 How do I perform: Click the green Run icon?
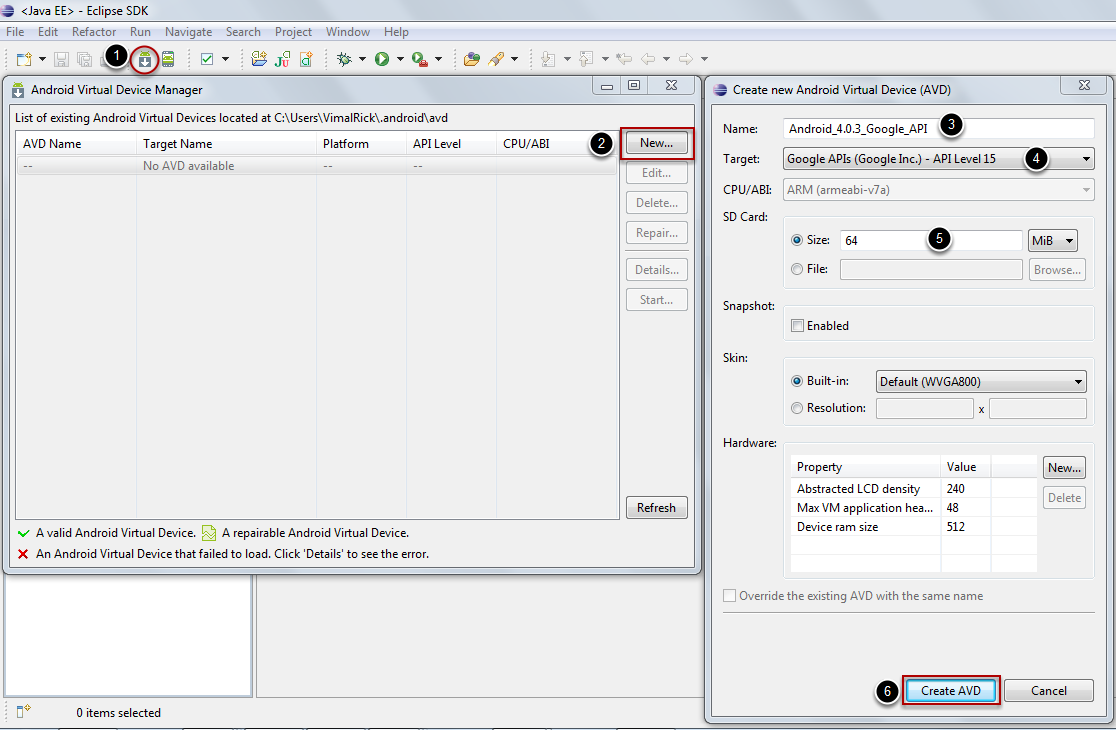click(x=382, y=59)
